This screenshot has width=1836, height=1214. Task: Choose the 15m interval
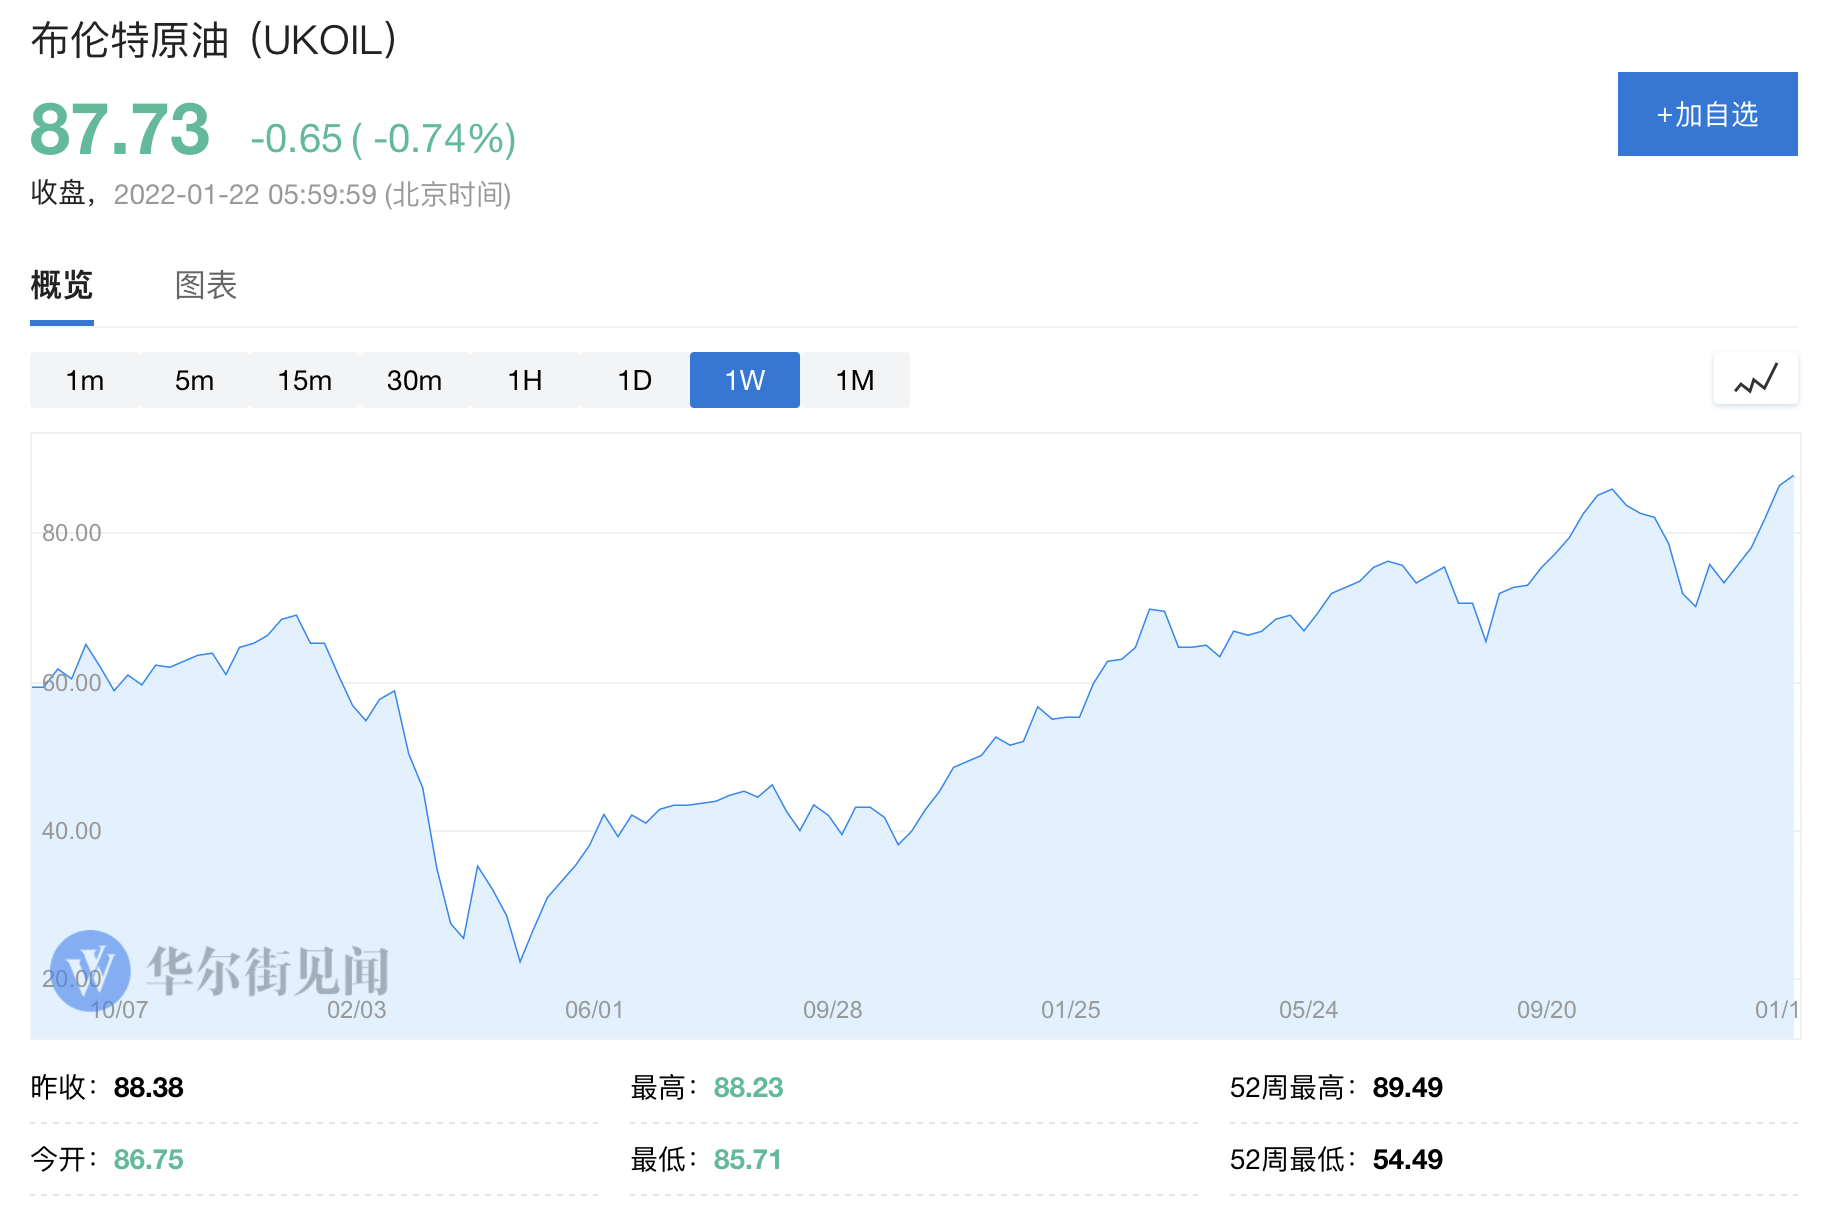[305, 380]
